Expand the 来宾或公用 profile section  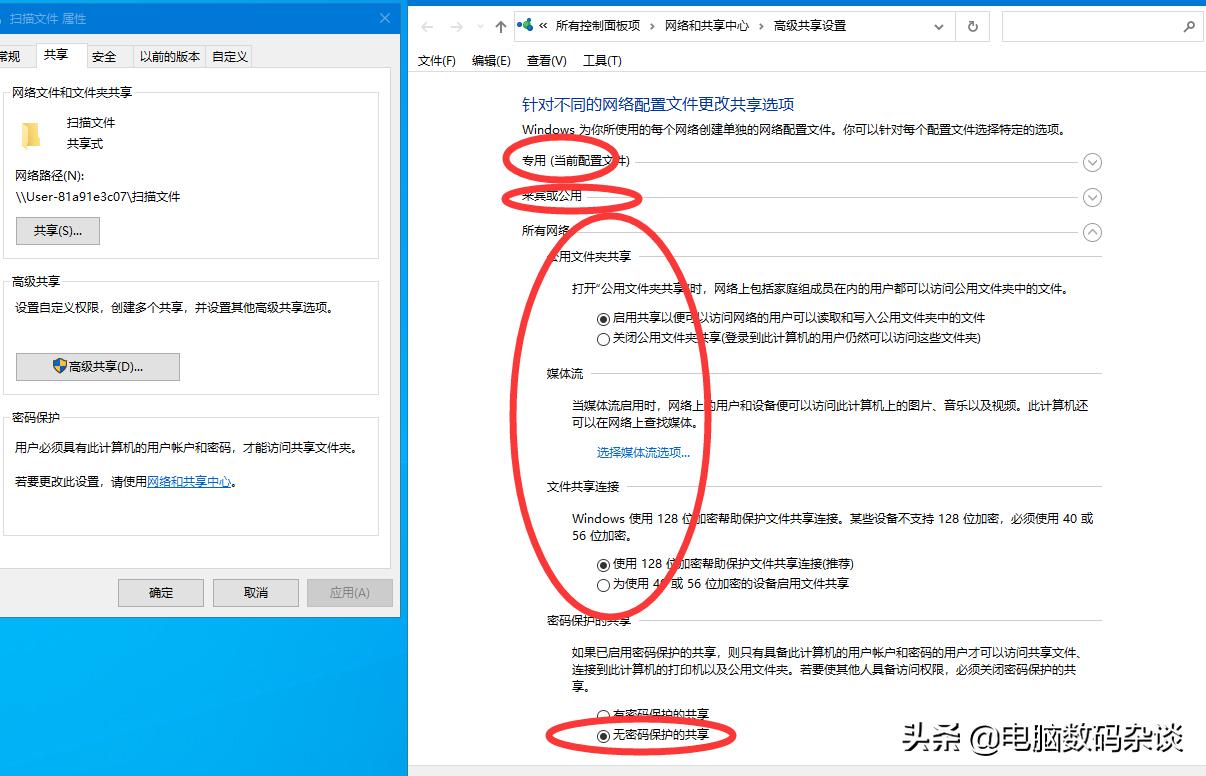(x=1092, y=197)
